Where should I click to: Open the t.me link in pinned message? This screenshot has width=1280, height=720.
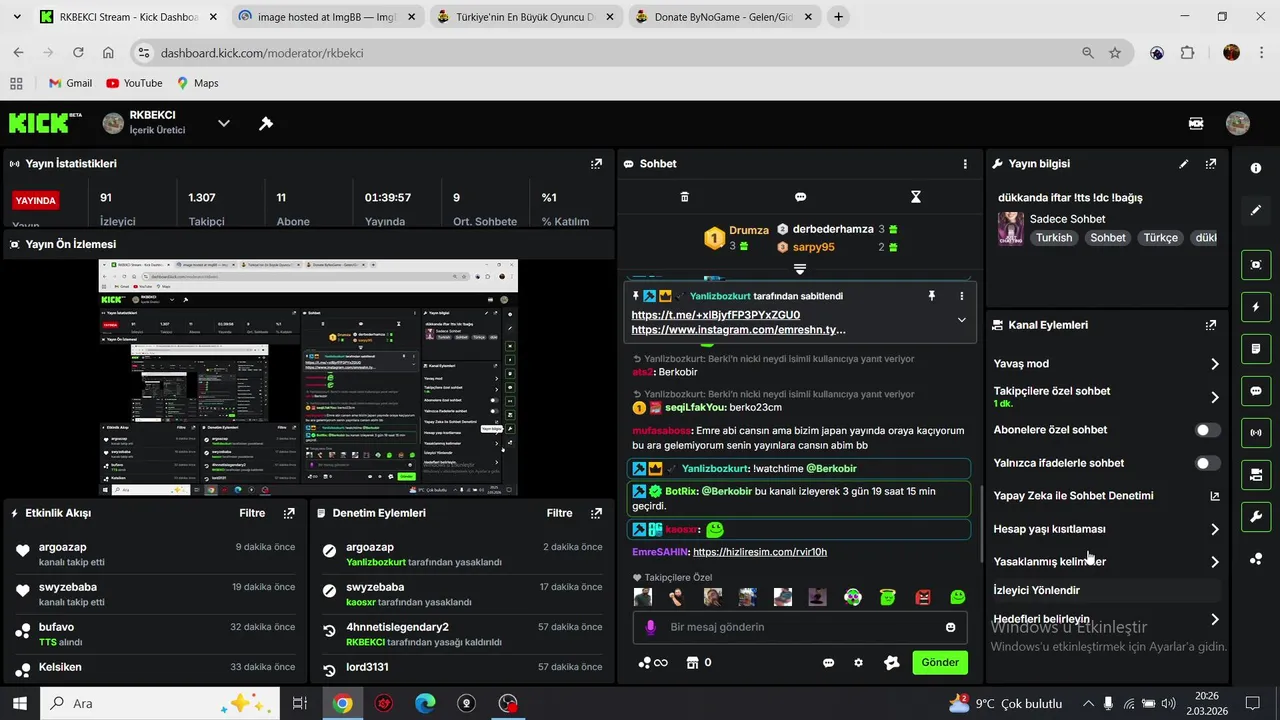(716, 315)
